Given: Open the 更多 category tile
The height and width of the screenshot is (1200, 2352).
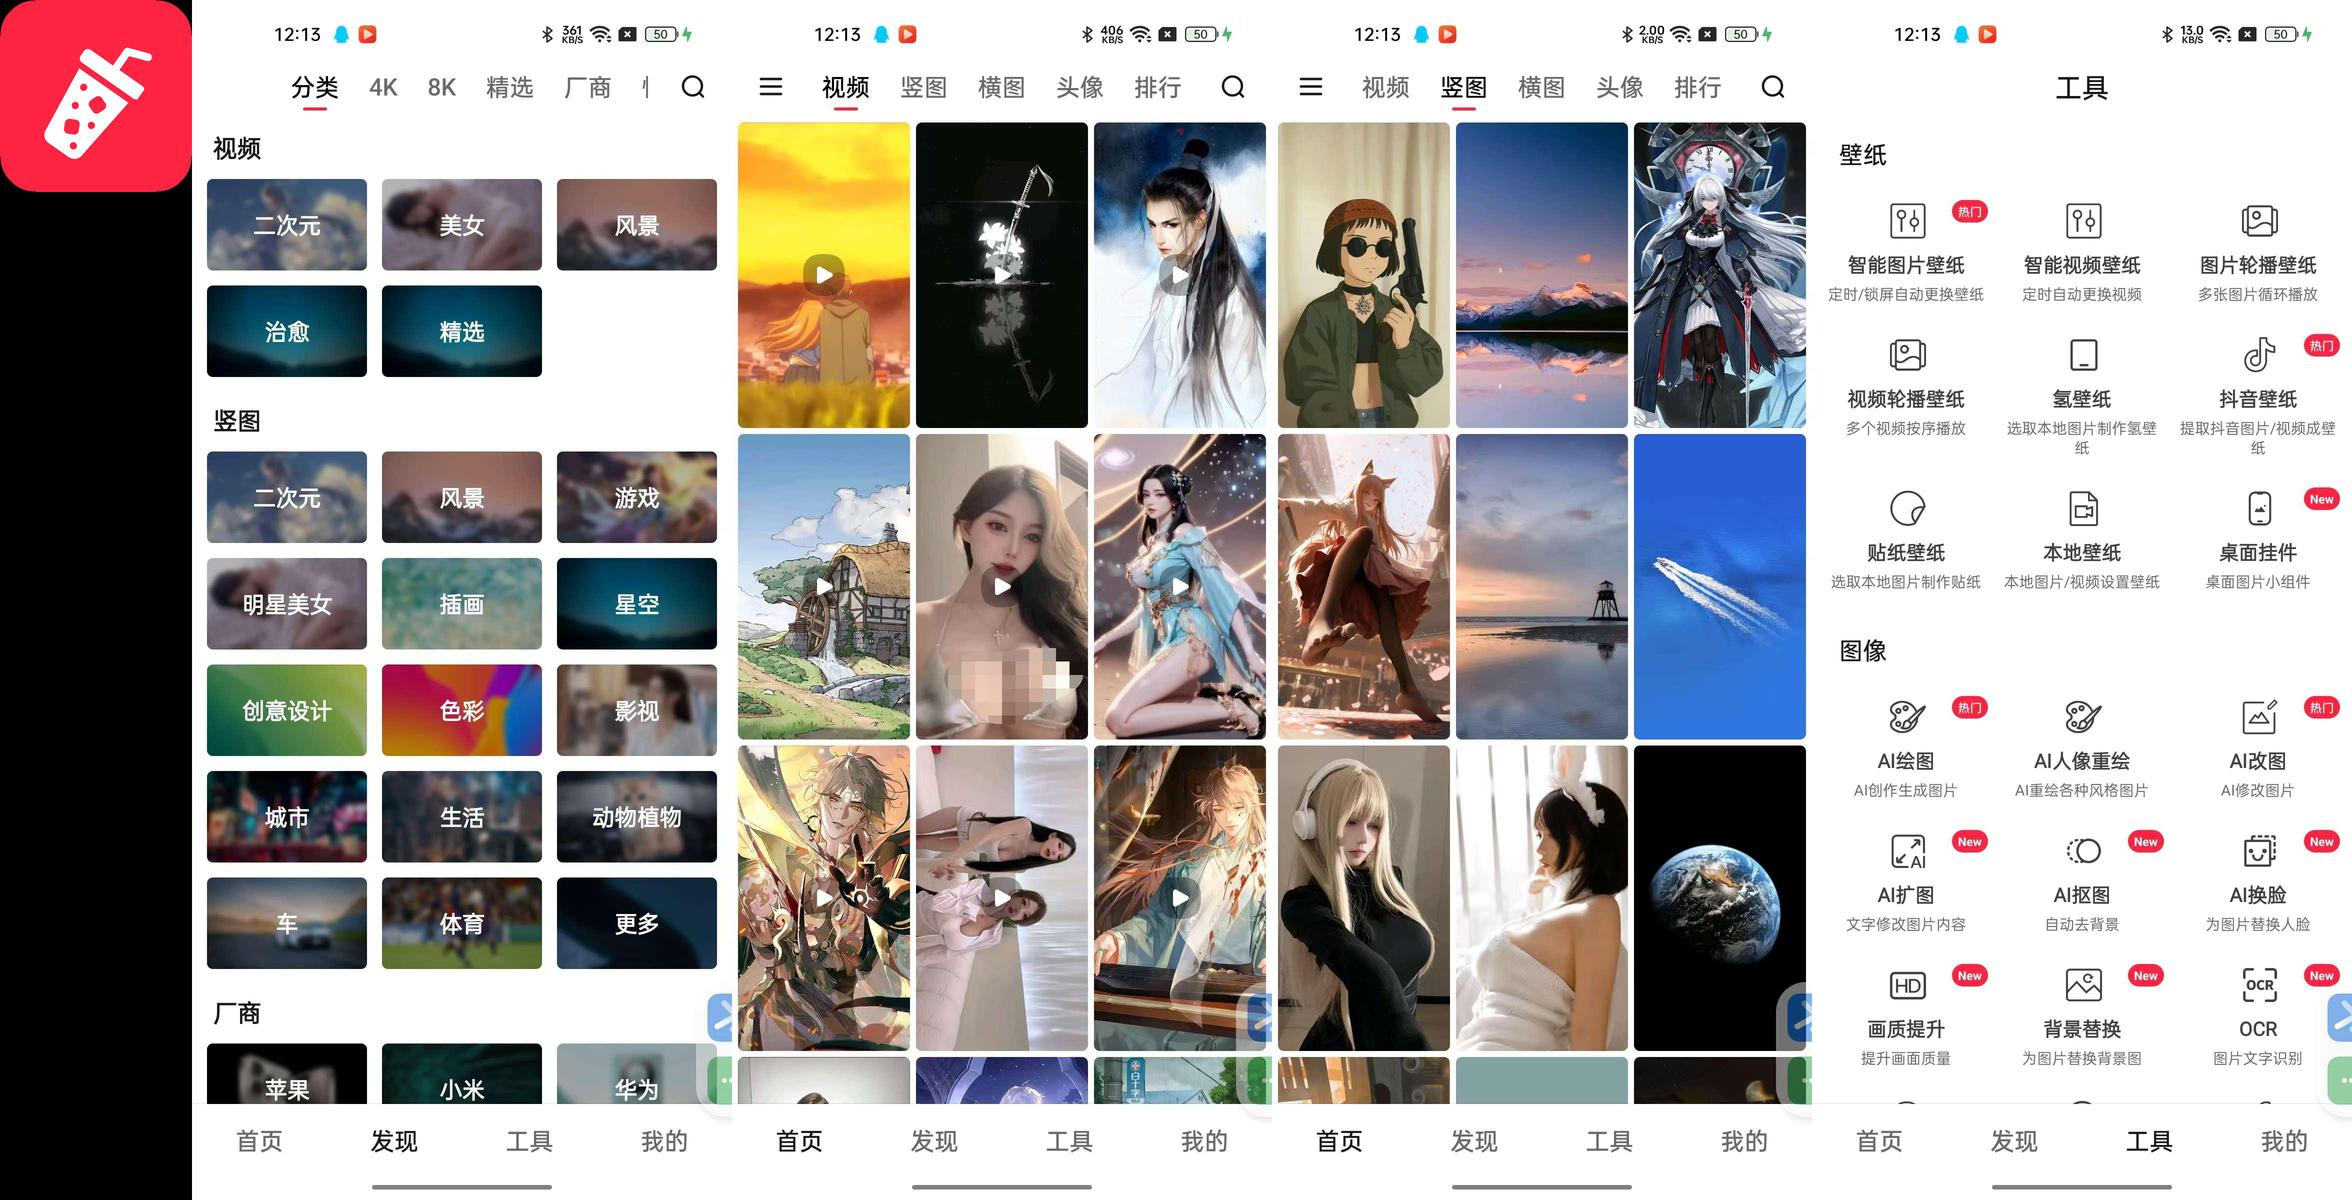Looking at the screenshot, I should pyautogui.click(x=636, y=924).
